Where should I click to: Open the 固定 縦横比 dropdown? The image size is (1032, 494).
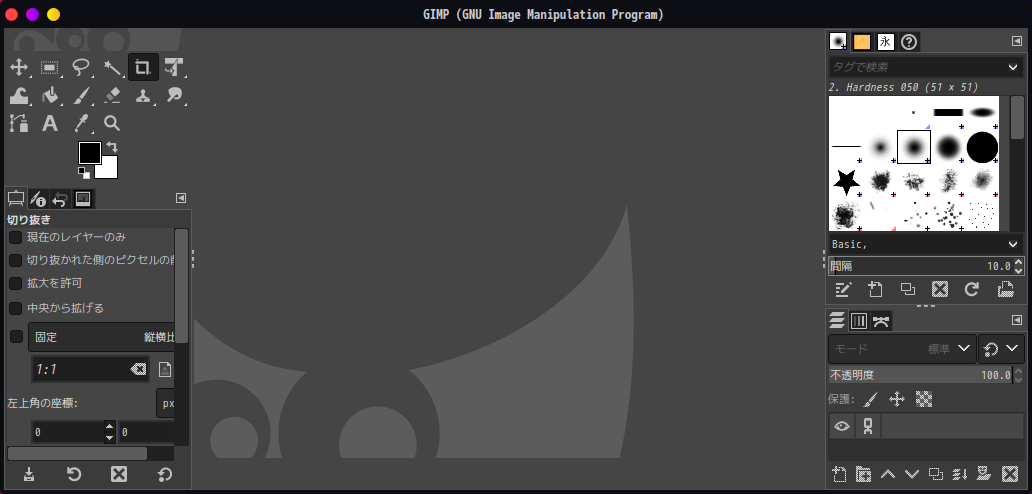click(x=103, y=337)
